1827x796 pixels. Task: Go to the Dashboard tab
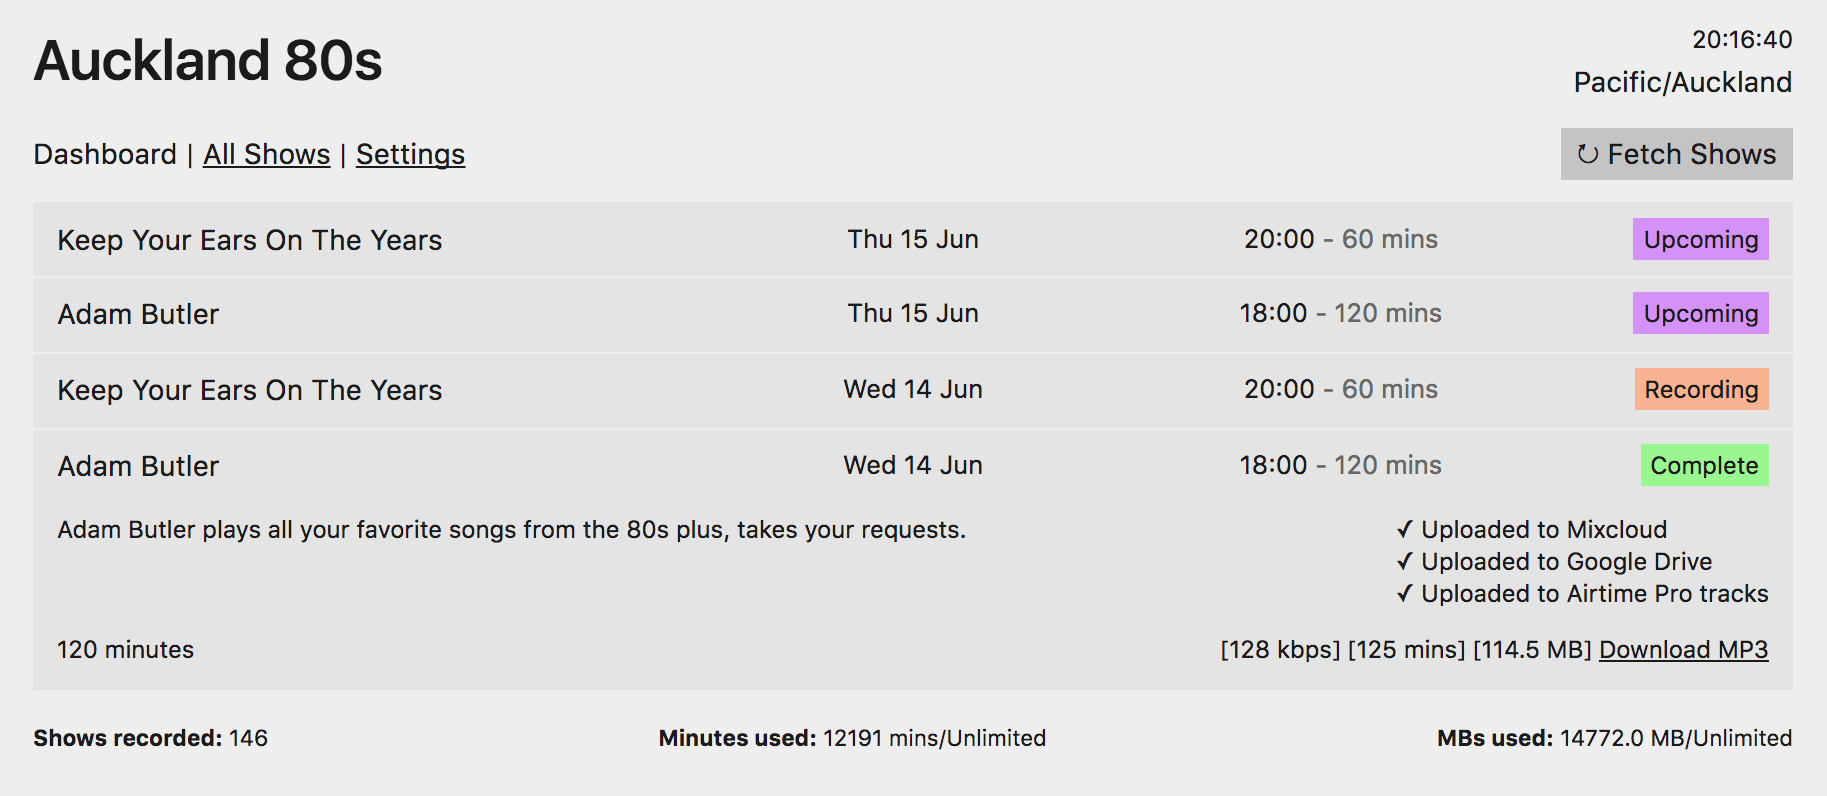click(105, 154)
